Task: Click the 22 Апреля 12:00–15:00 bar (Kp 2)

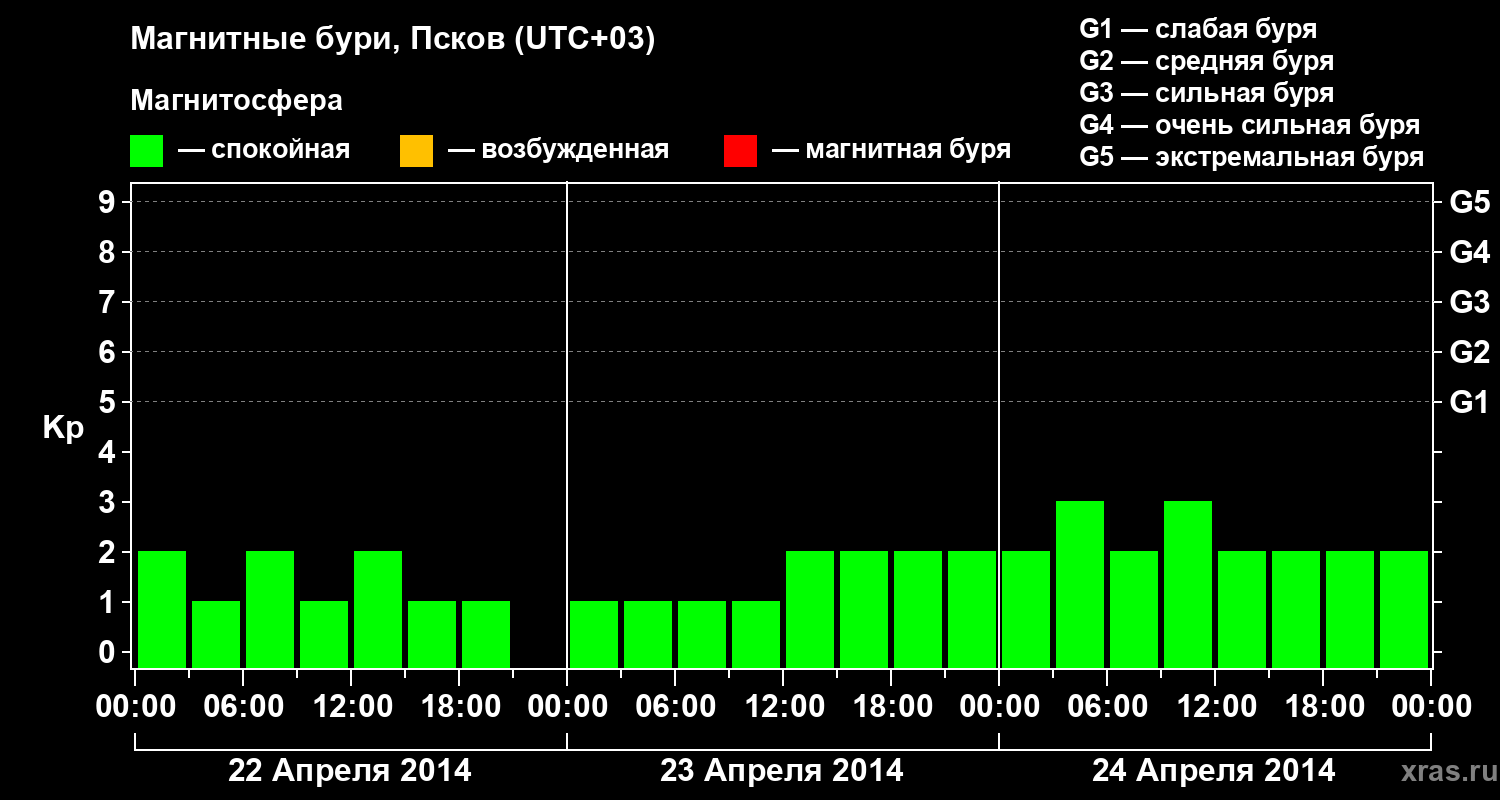Action: [378, 609]
